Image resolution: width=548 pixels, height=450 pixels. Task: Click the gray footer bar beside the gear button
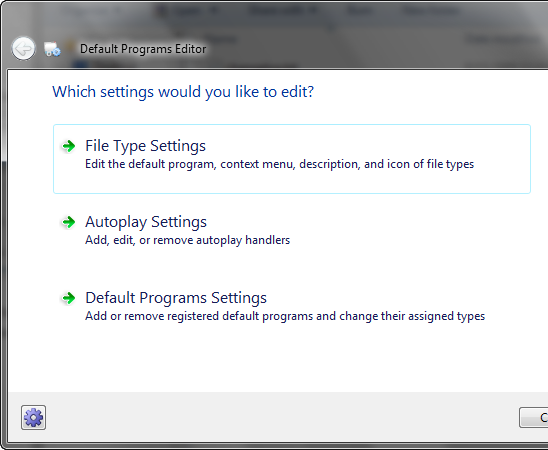(280, 417)
